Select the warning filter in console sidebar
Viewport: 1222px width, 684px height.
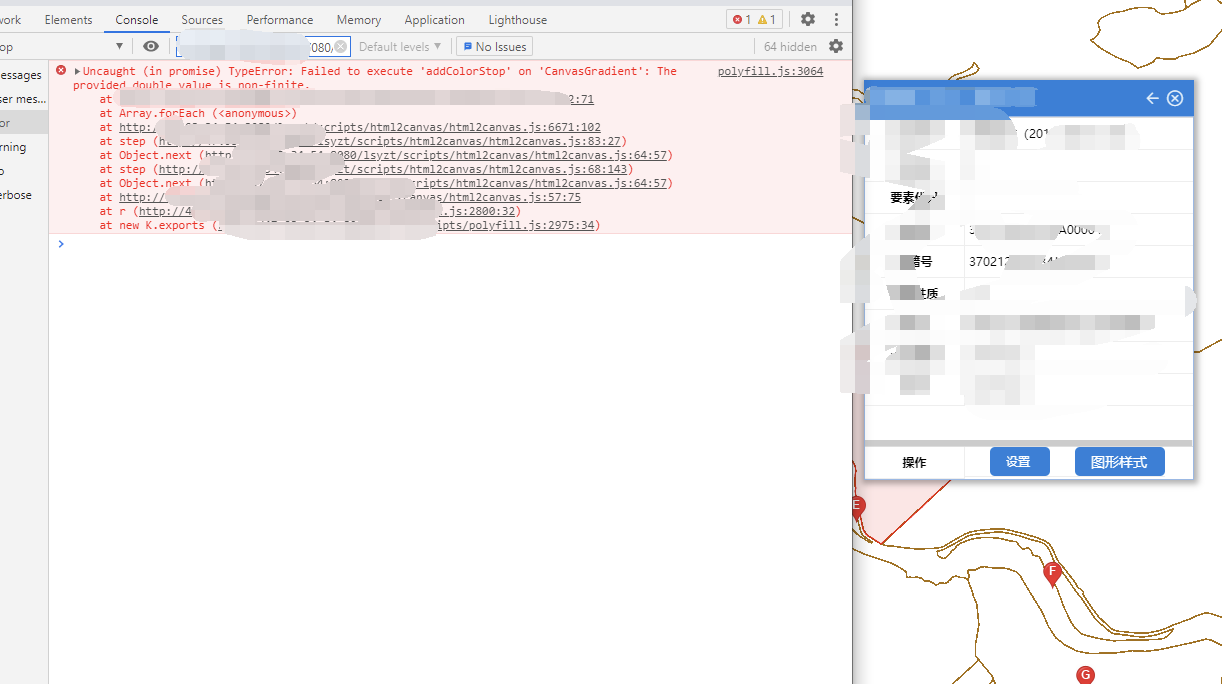(24, 147)
